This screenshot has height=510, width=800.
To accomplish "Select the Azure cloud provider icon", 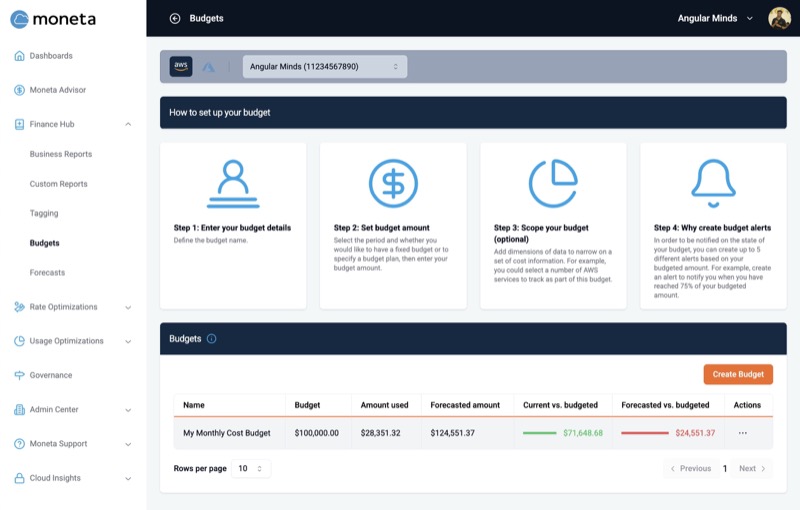I will click(x=209, y=67).
